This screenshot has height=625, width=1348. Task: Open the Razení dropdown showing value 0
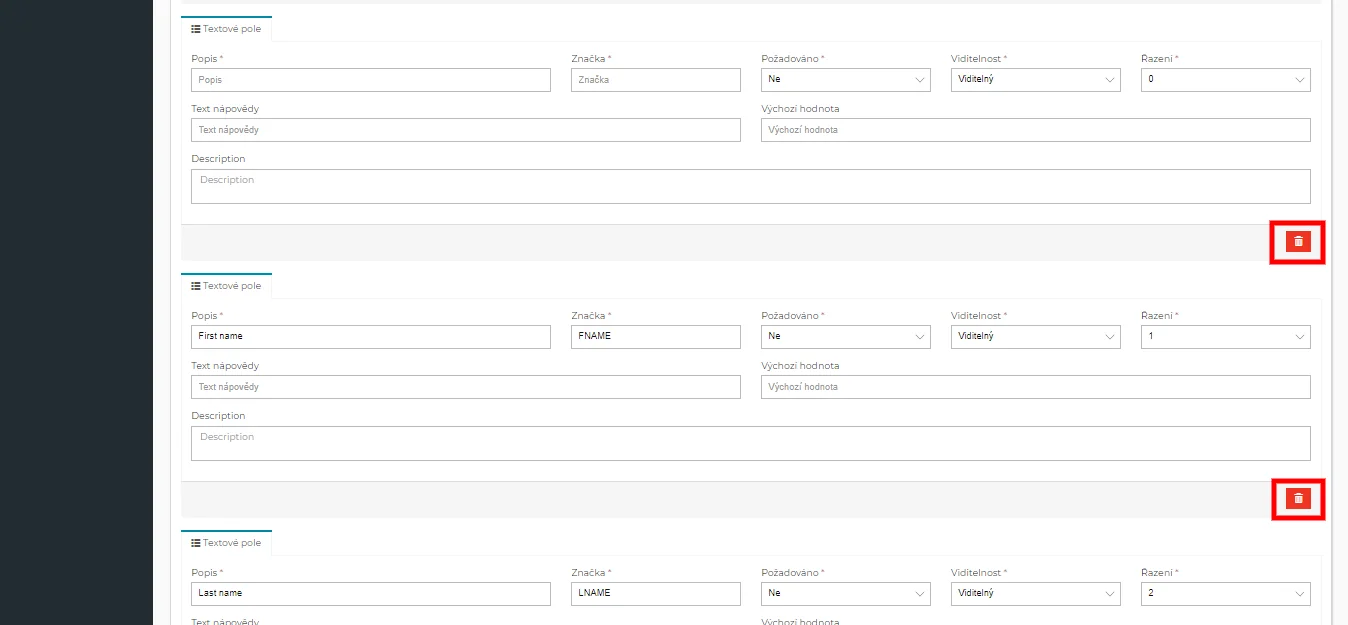pos(1225,80)
